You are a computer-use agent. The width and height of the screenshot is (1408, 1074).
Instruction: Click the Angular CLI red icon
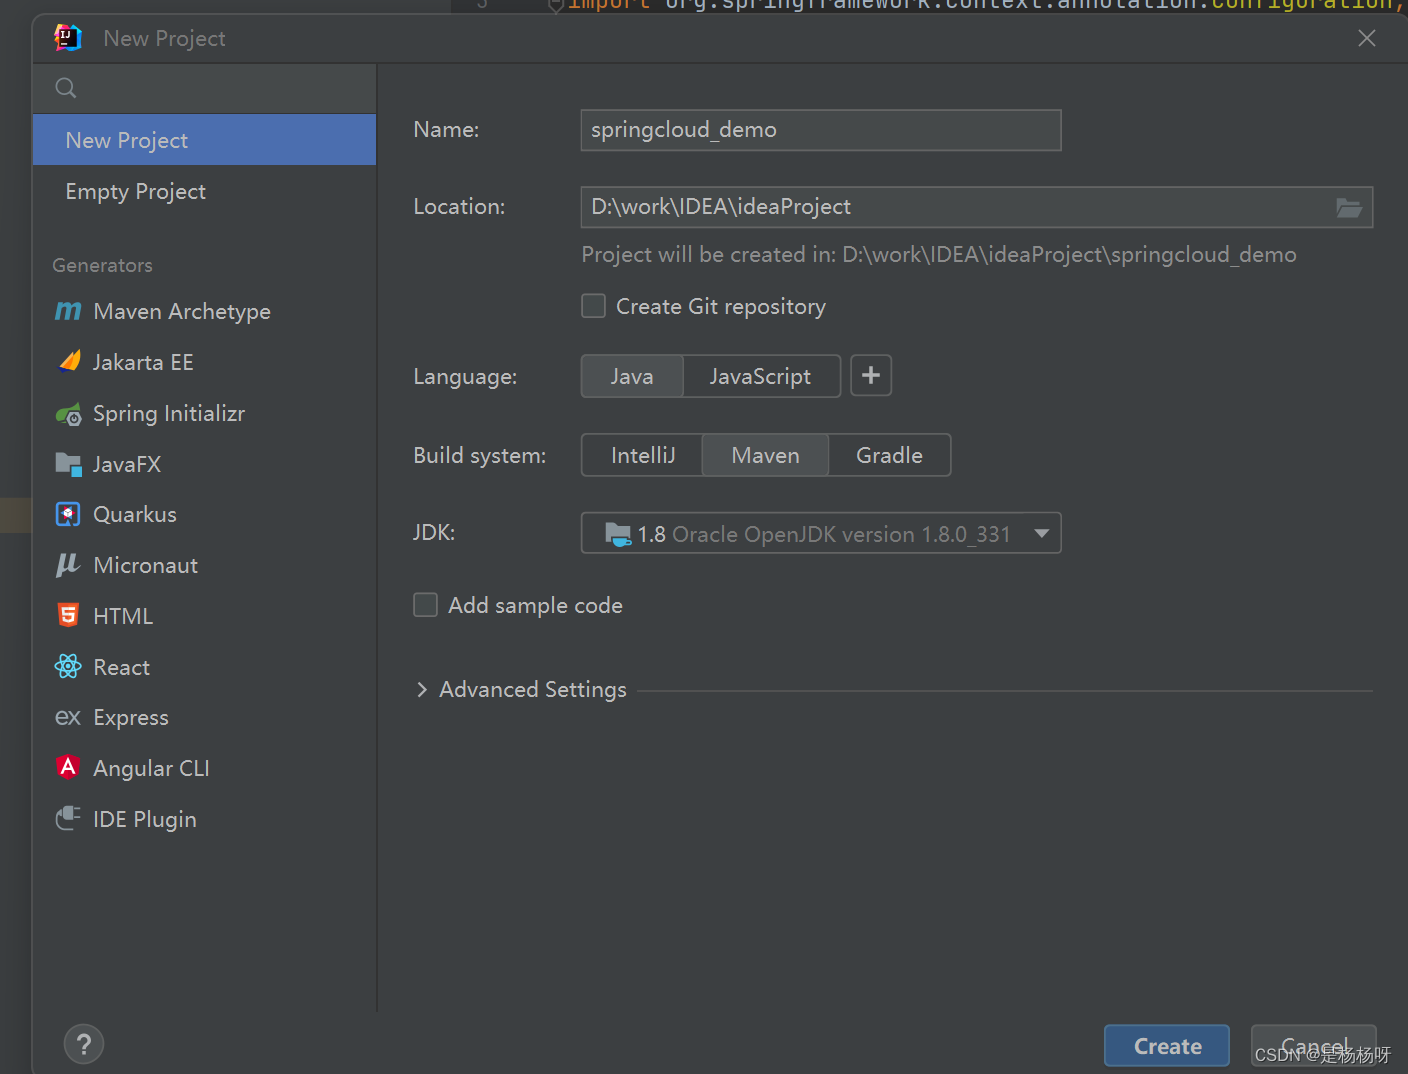(x=68, y=767)
